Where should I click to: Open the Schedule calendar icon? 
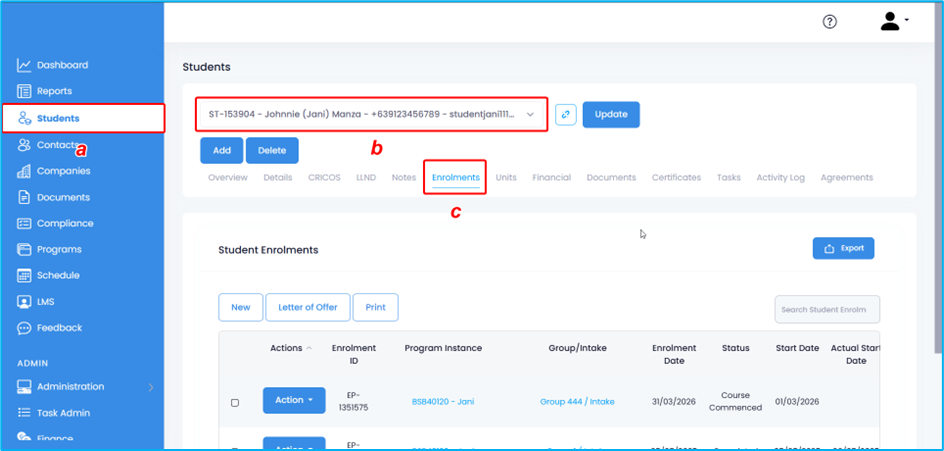click(24, 275)
